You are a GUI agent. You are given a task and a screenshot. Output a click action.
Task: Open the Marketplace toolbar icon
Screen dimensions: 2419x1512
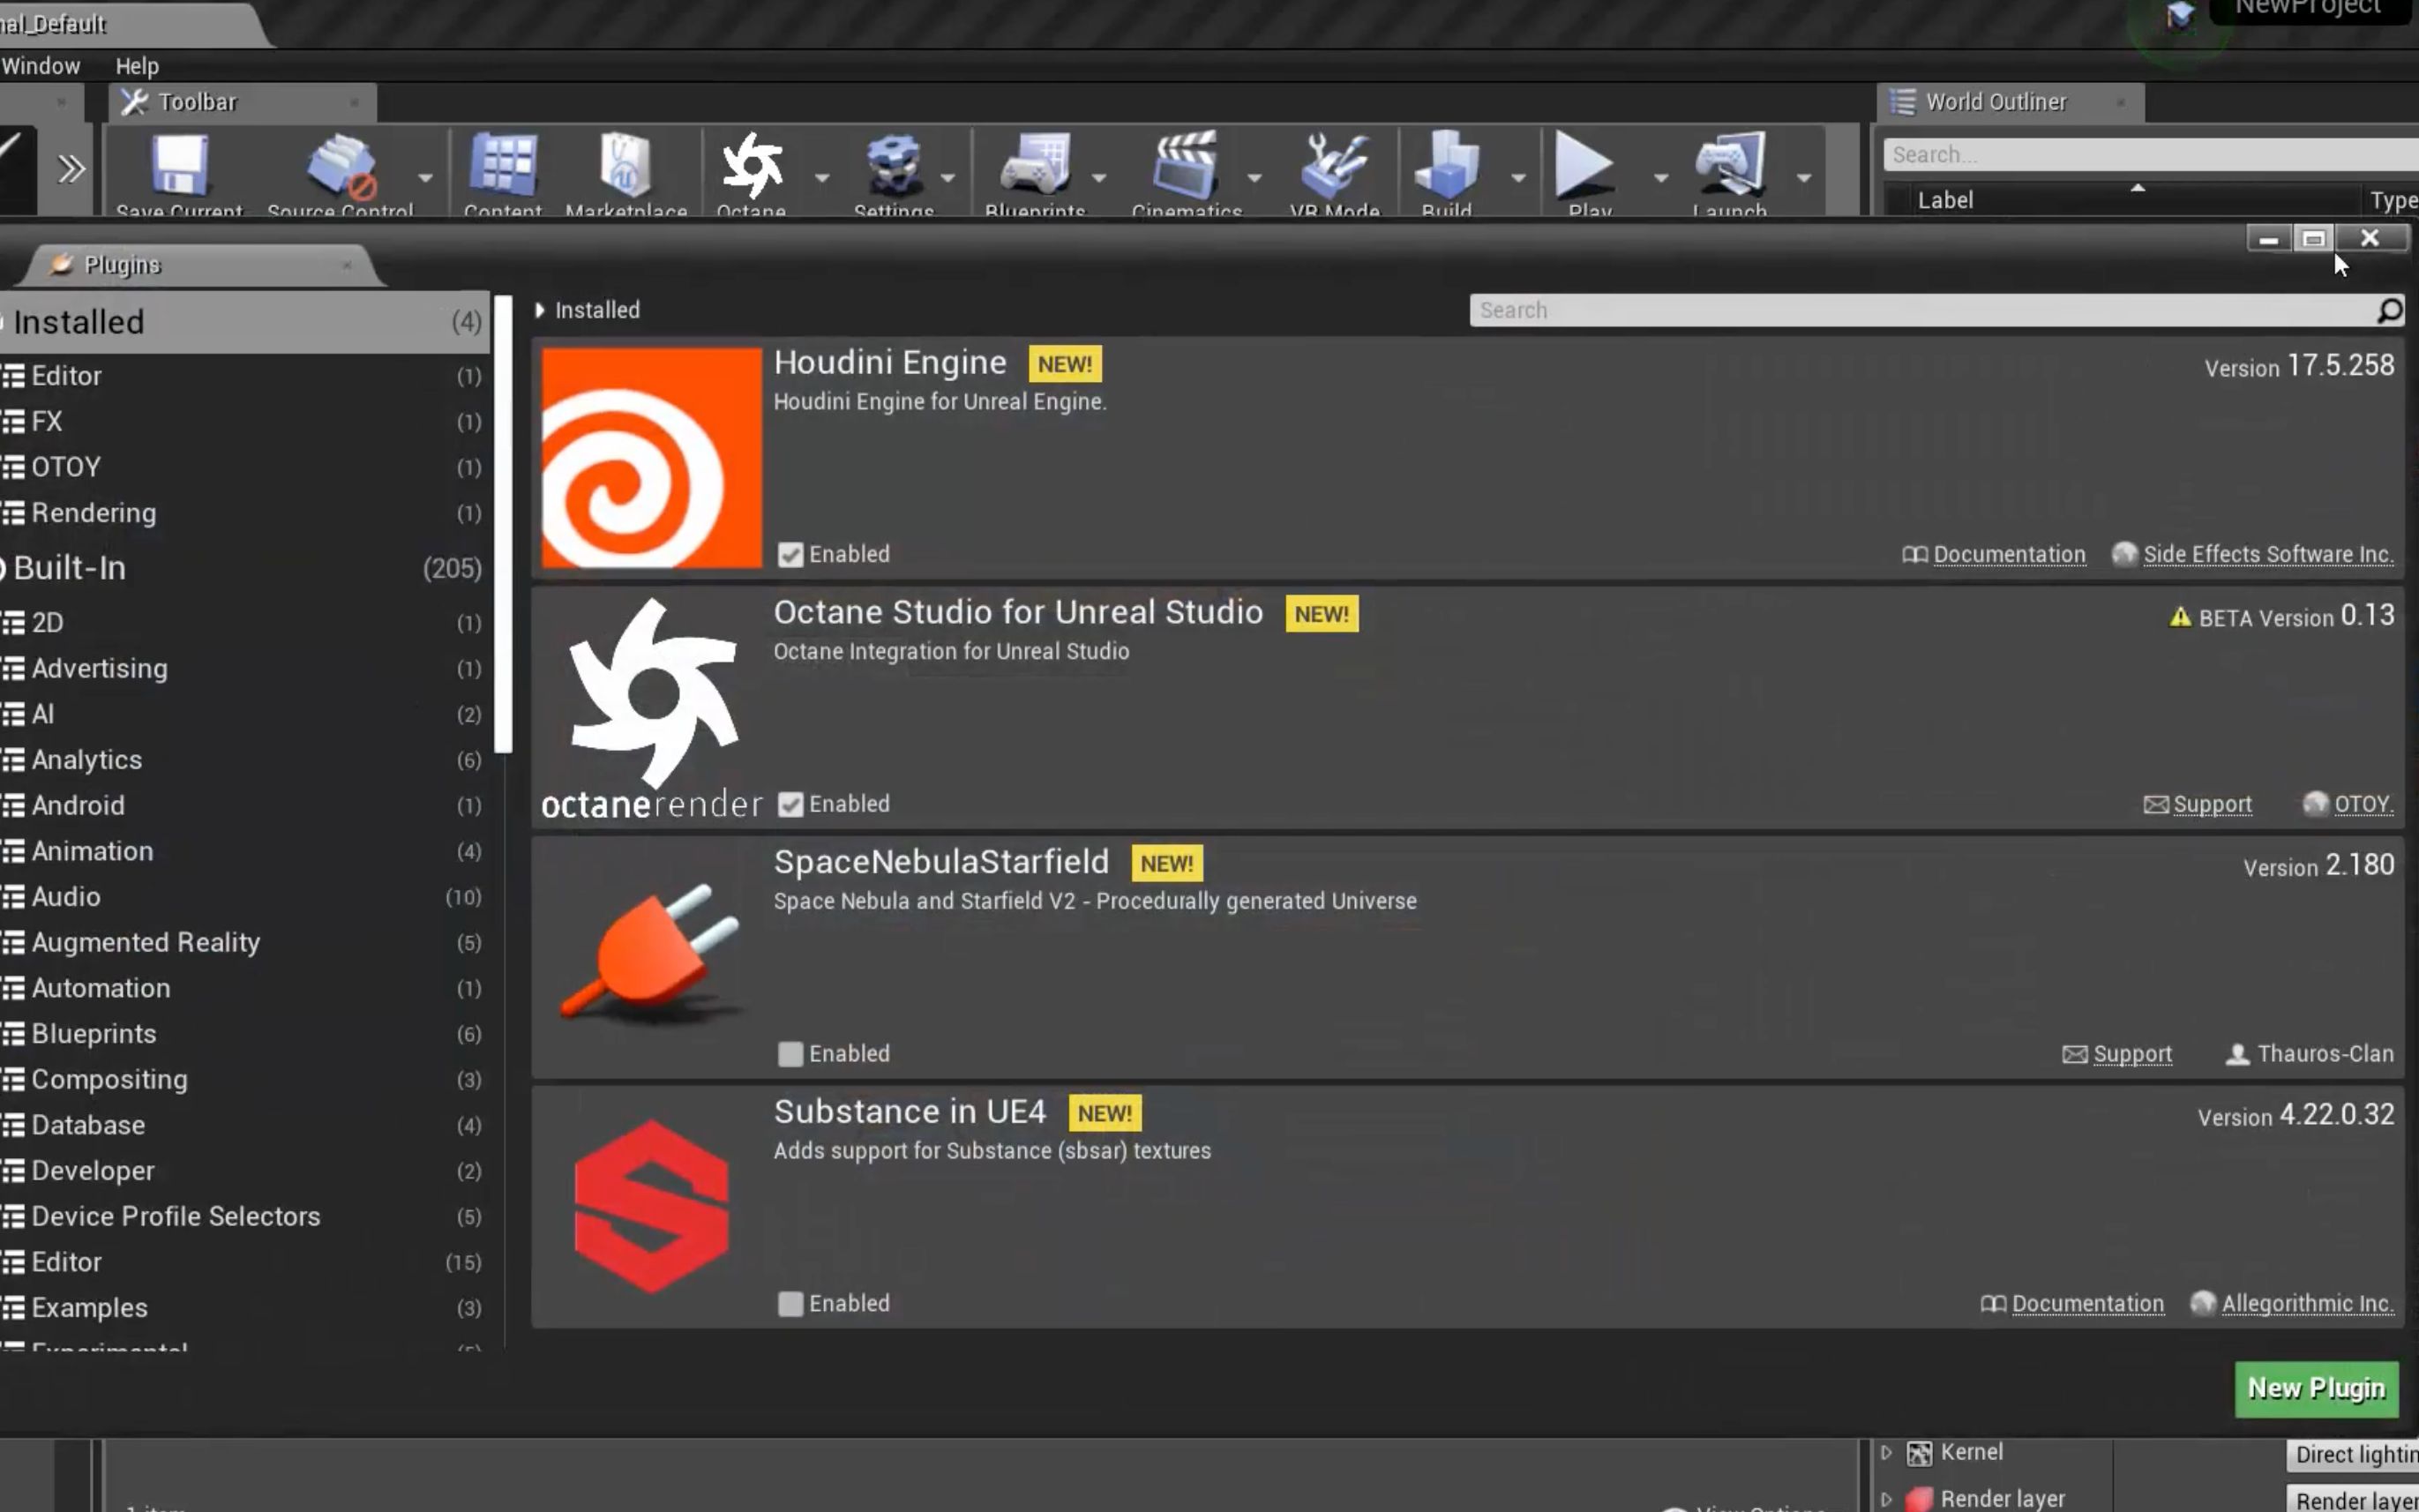(x=626, y=164)
